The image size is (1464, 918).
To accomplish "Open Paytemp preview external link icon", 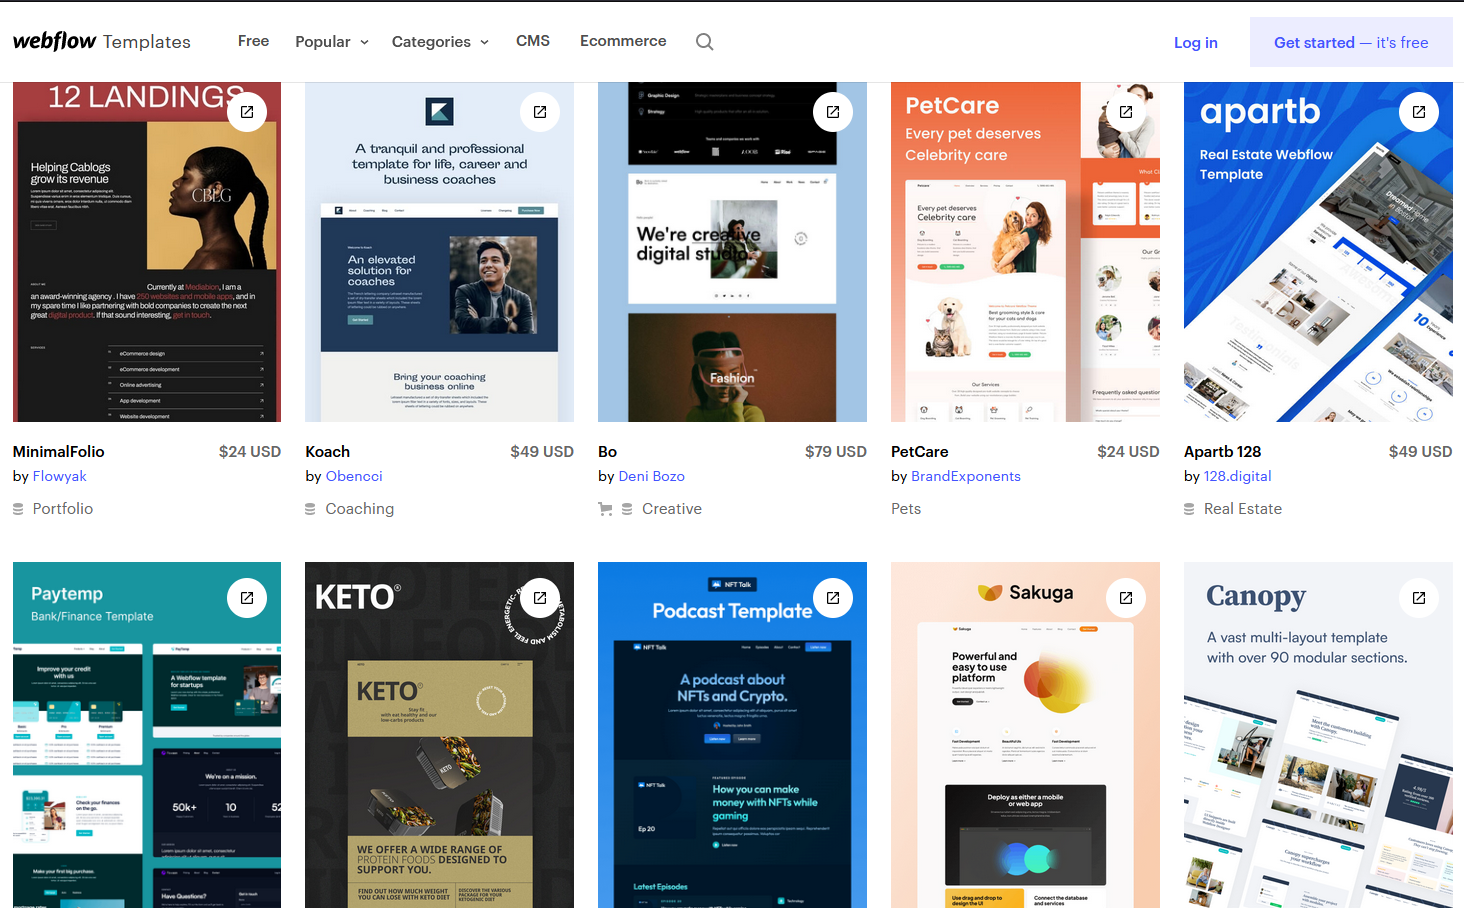I will 247,598.
